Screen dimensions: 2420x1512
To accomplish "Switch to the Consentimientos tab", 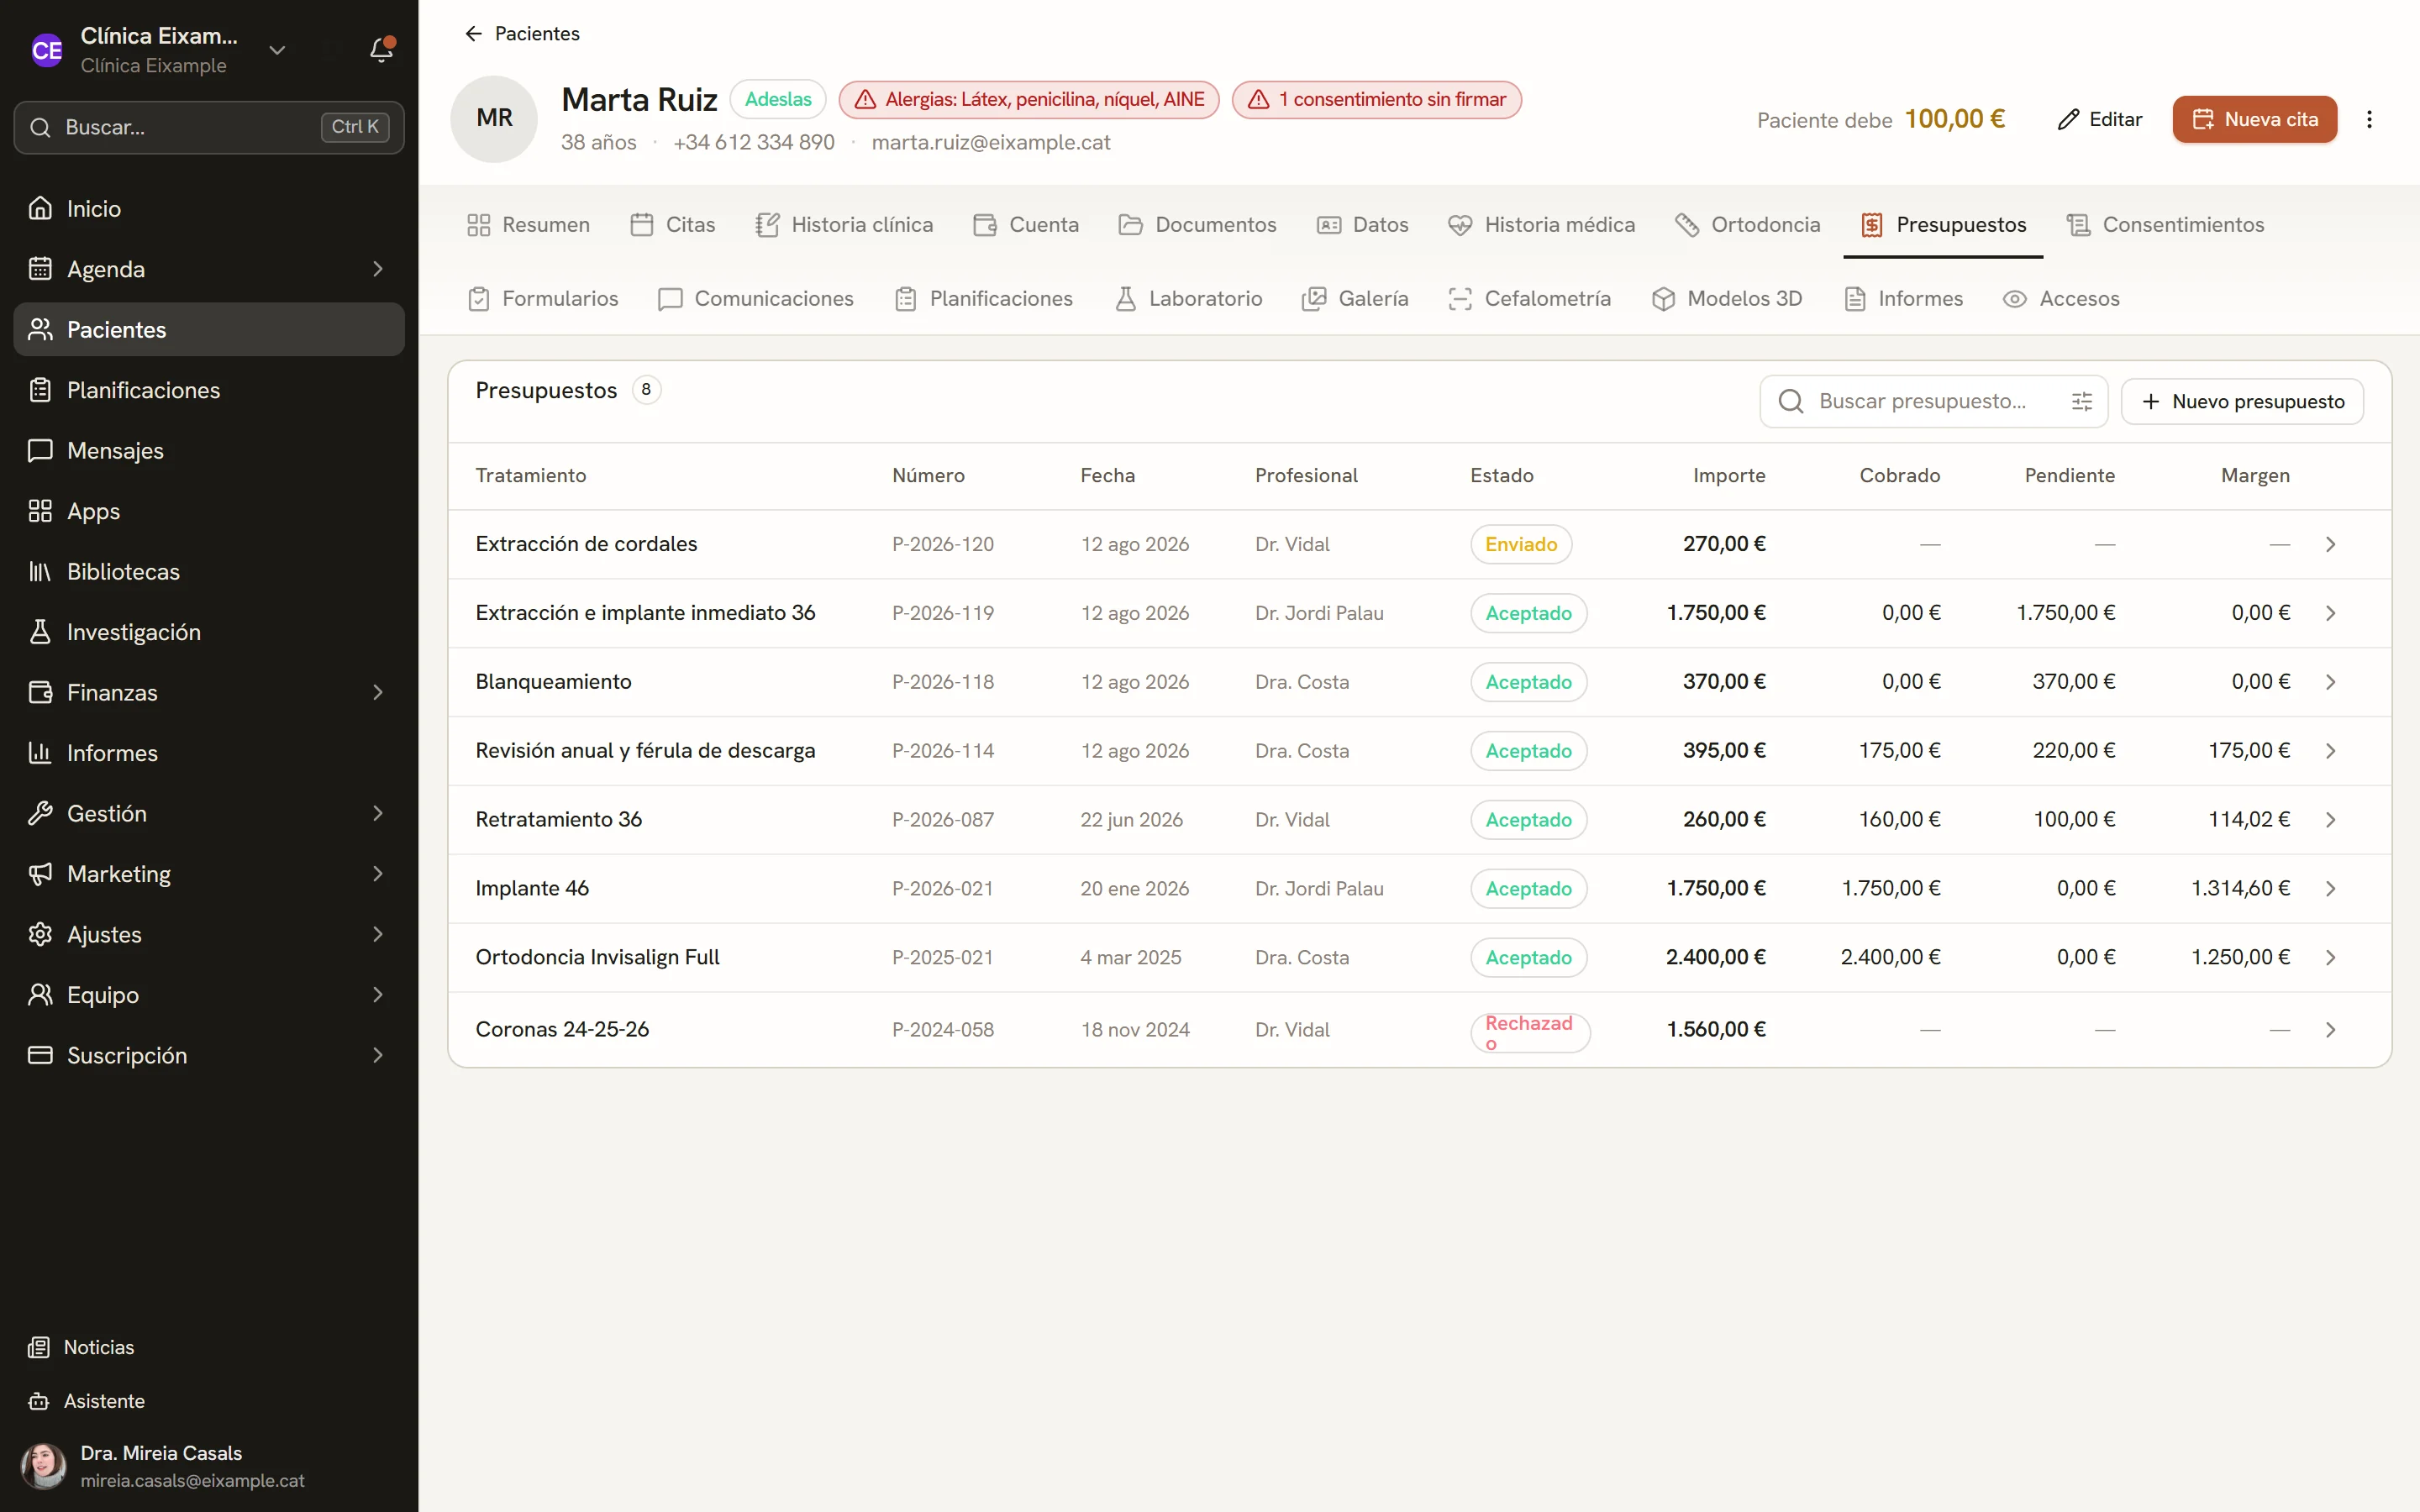I will tap(2166, 225).
